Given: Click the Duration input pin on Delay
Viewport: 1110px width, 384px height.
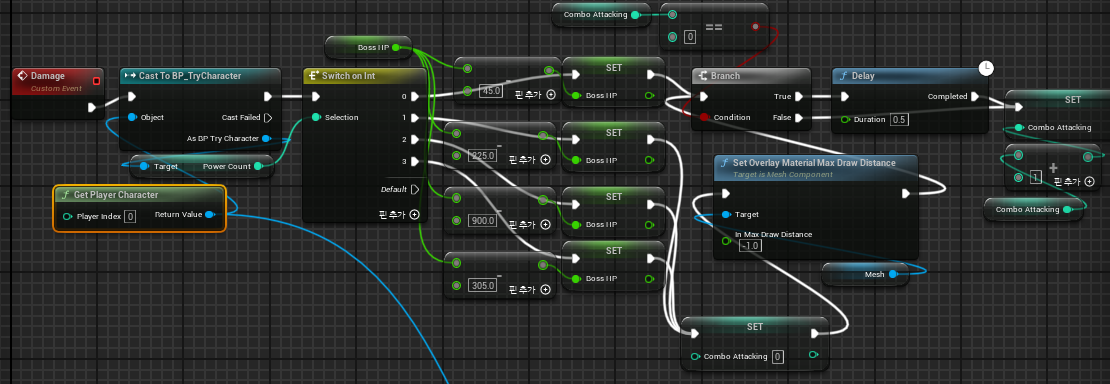Looking at the screenshot, I should click(x=845, y=120).
